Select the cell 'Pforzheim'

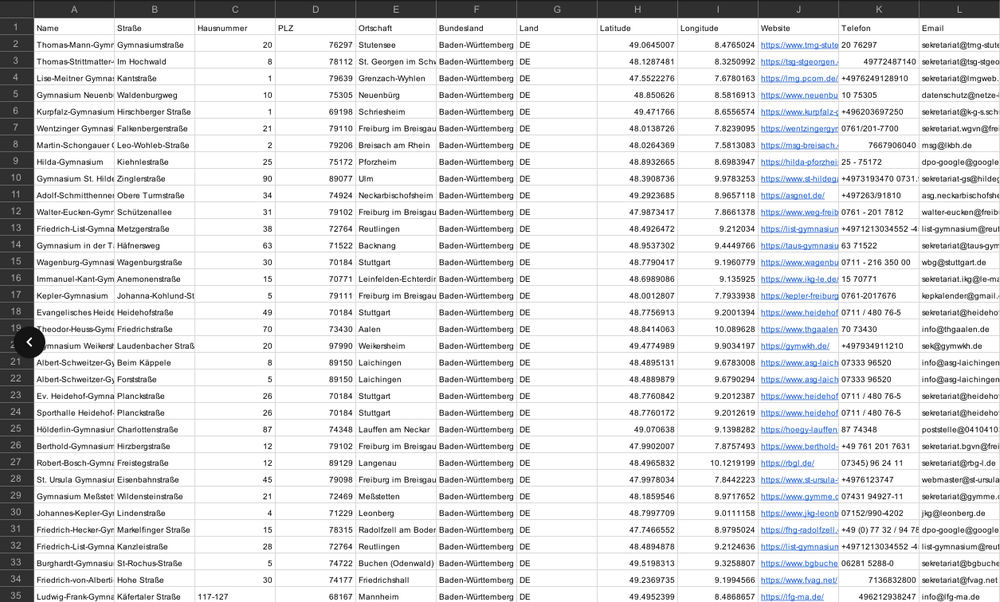pos(396,162)
